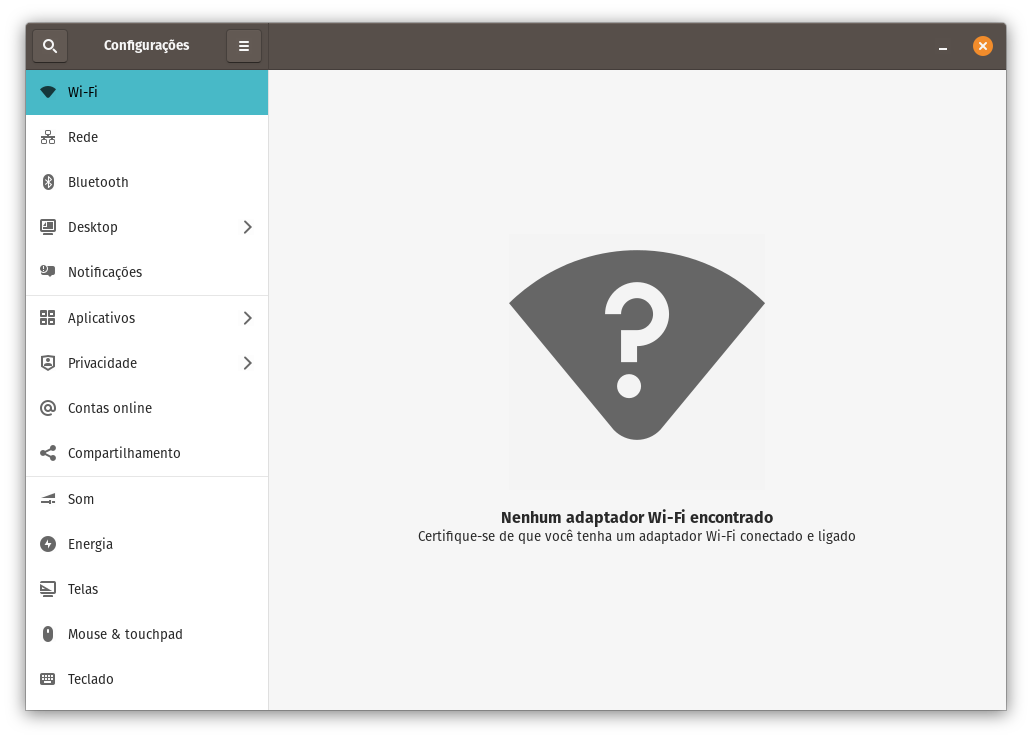Close the Configurações window
The image size is (1032, 739).
[x=983, y=46]
